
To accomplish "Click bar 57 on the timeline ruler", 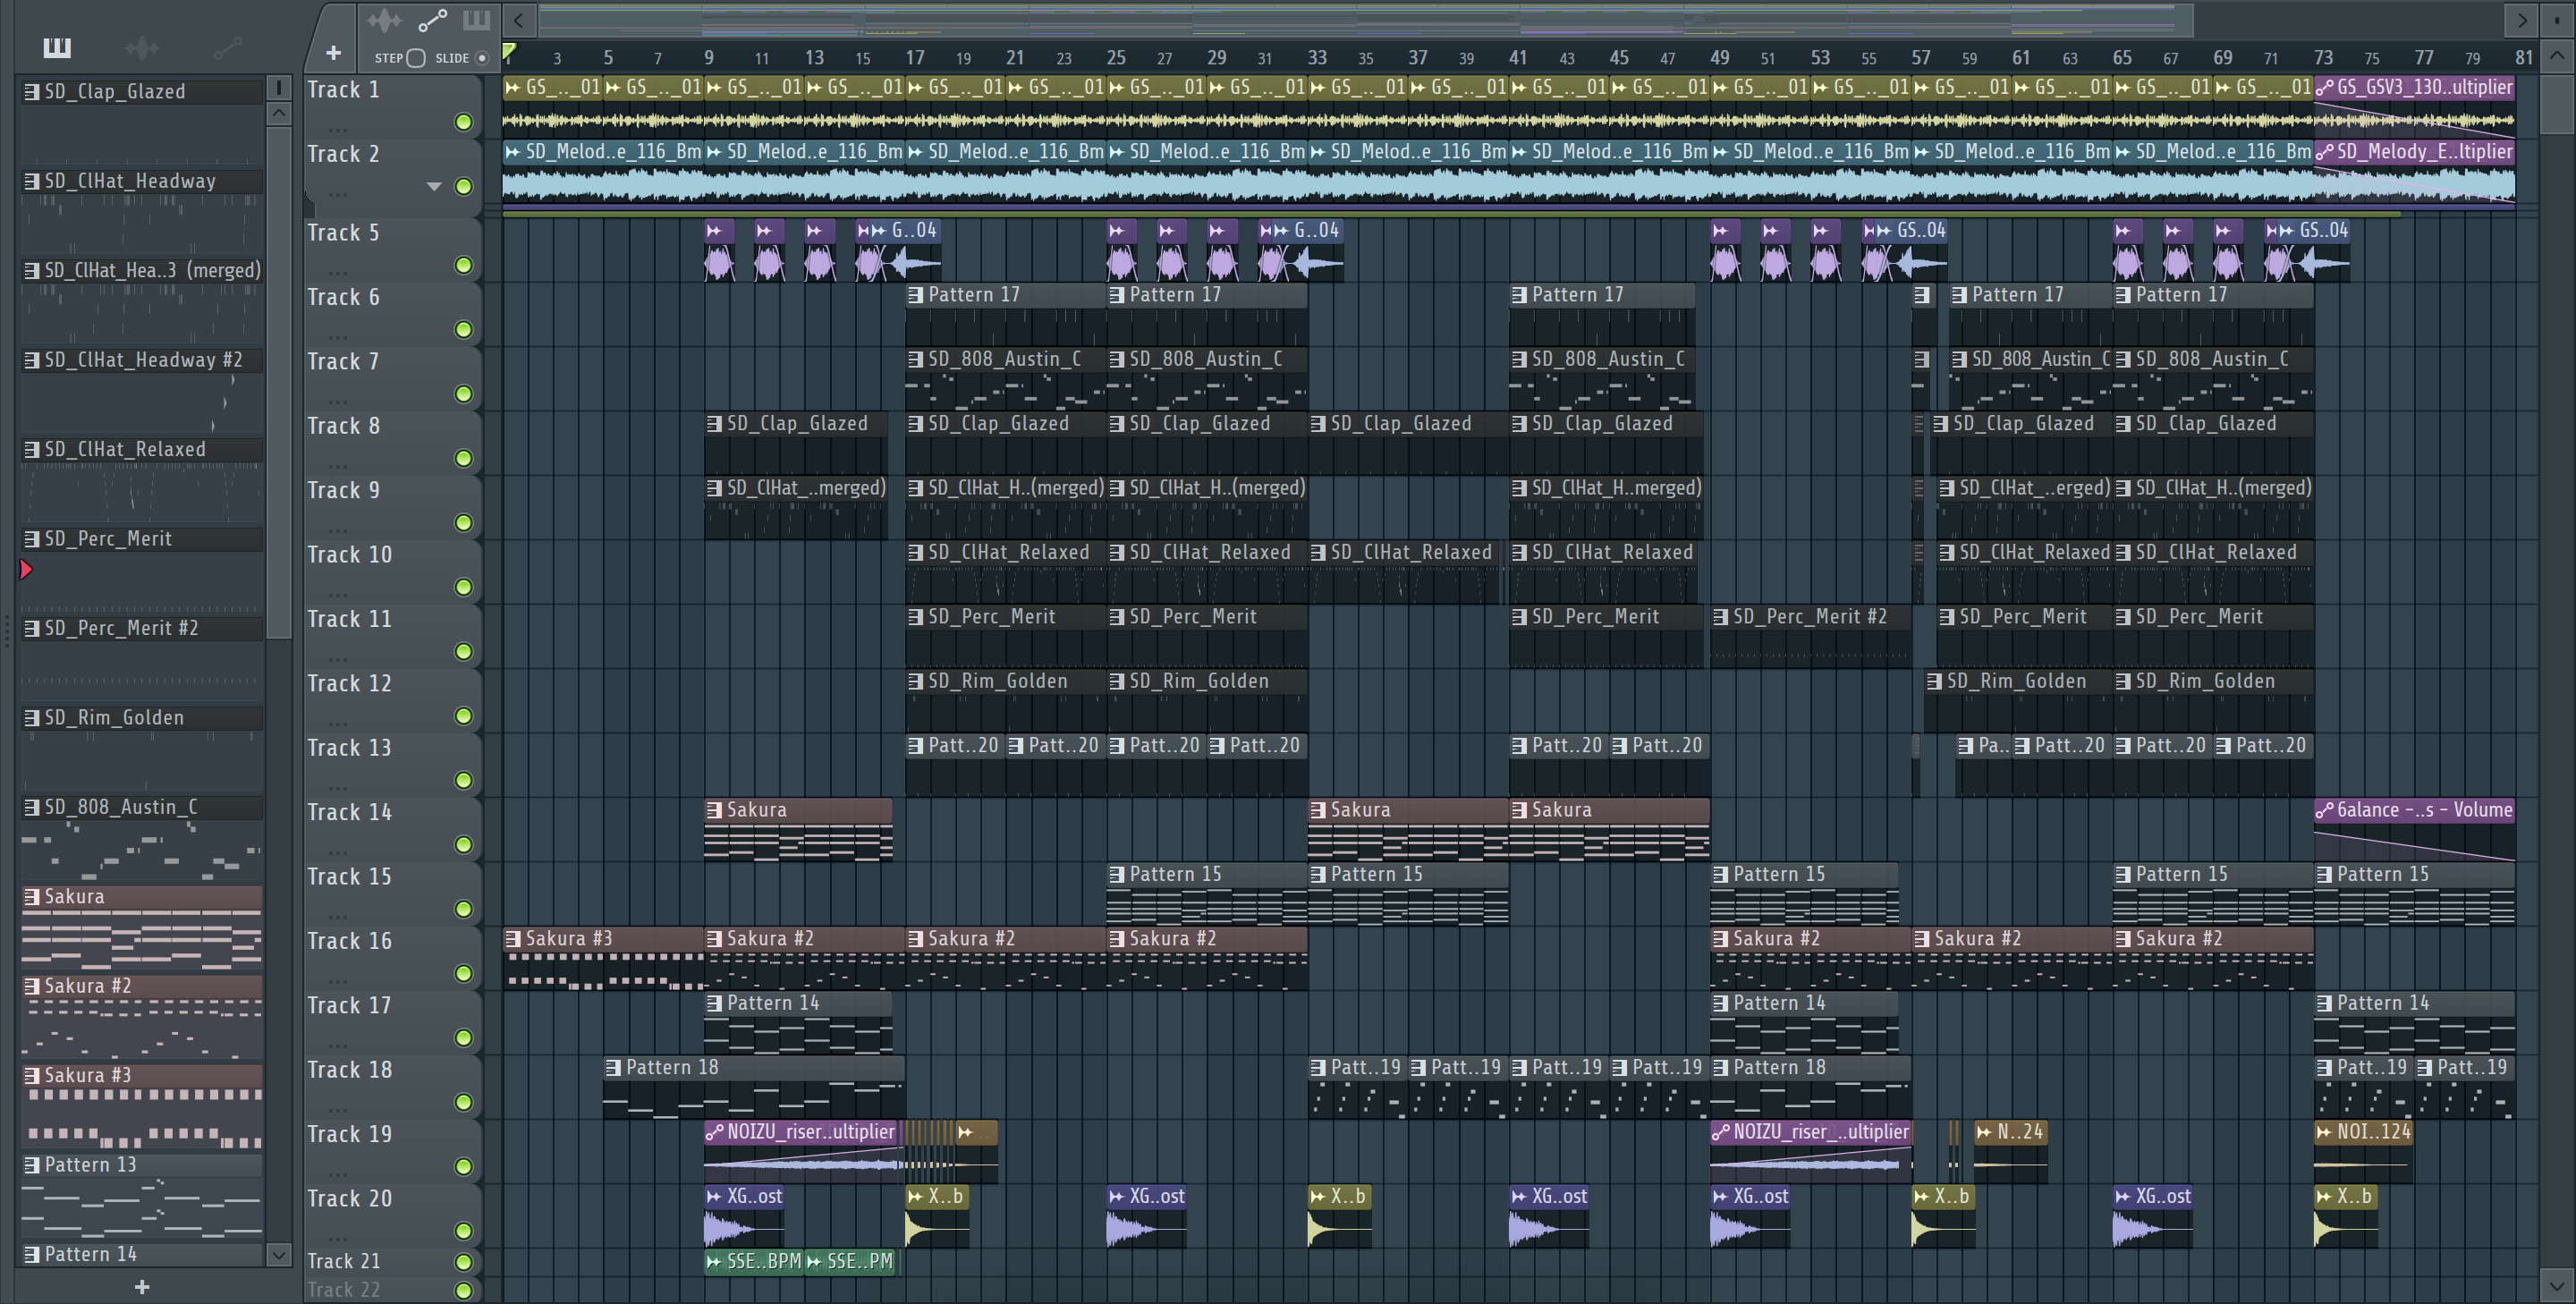I will coord(1921,57).
